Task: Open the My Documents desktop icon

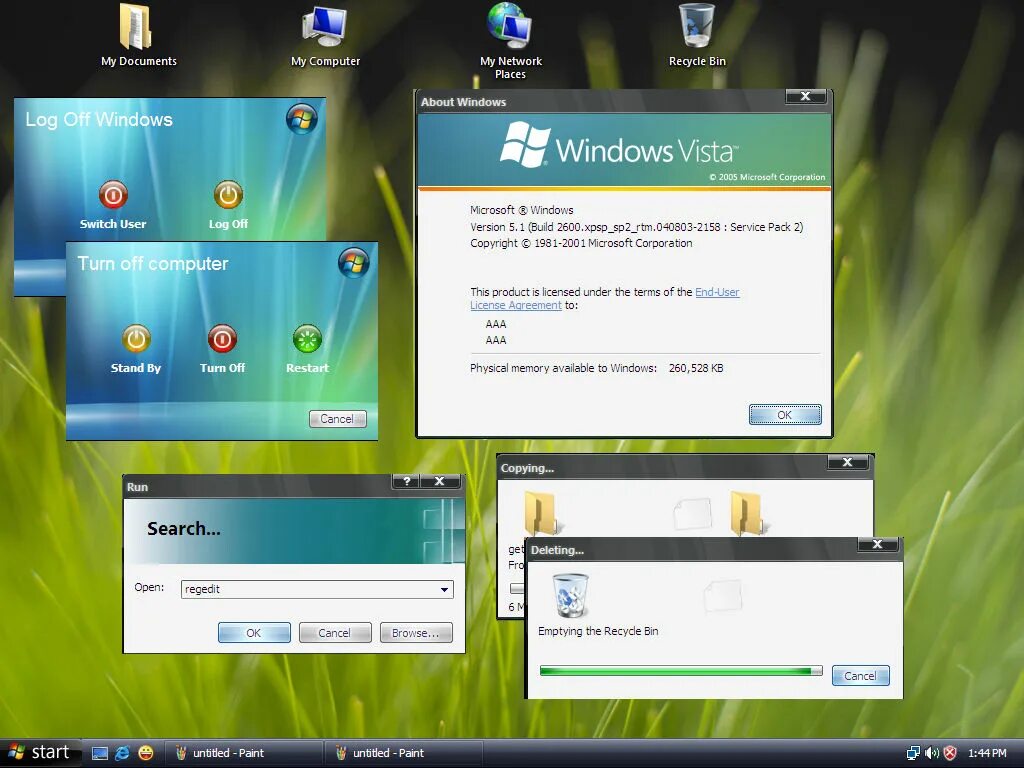Action: point(138,36)
